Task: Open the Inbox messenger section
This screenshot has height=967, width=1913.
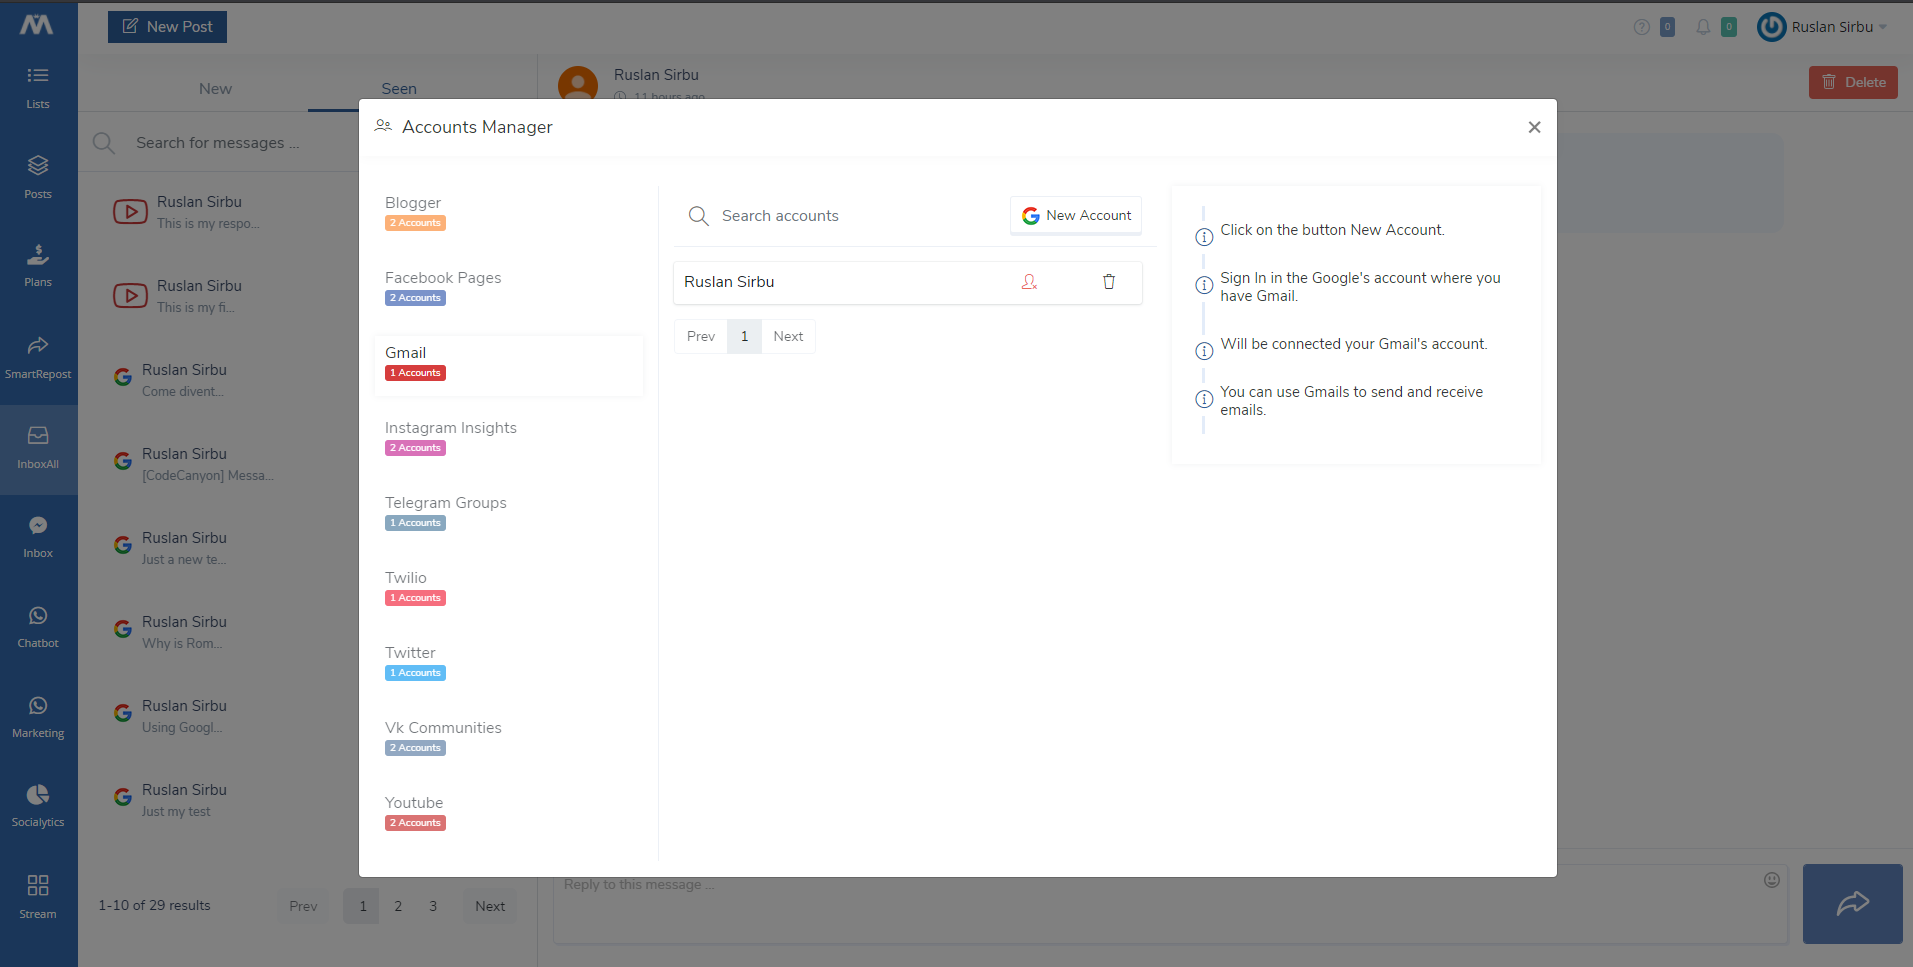Action: click(x=38, y=537)
